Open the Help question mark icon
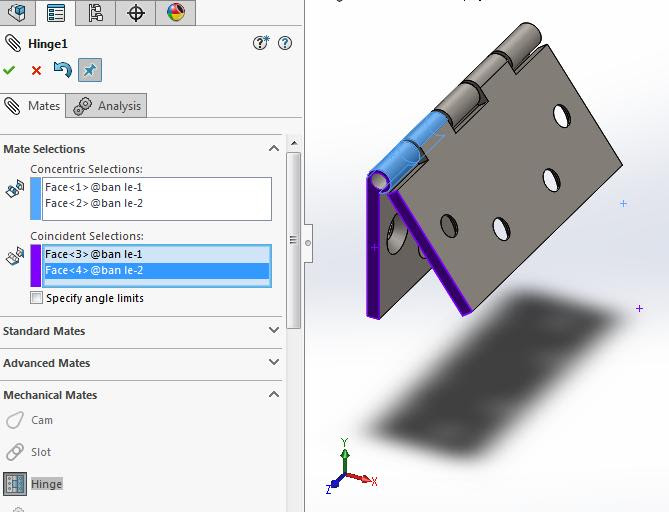 point(285,43)
